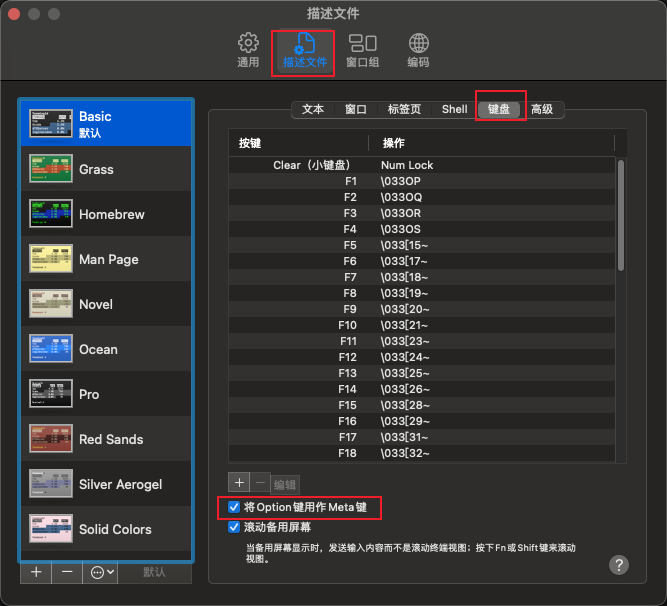Screen dimensions: 667x606
Task: Click the Novel profile thumbnail
Action: [x=51, y=304]
